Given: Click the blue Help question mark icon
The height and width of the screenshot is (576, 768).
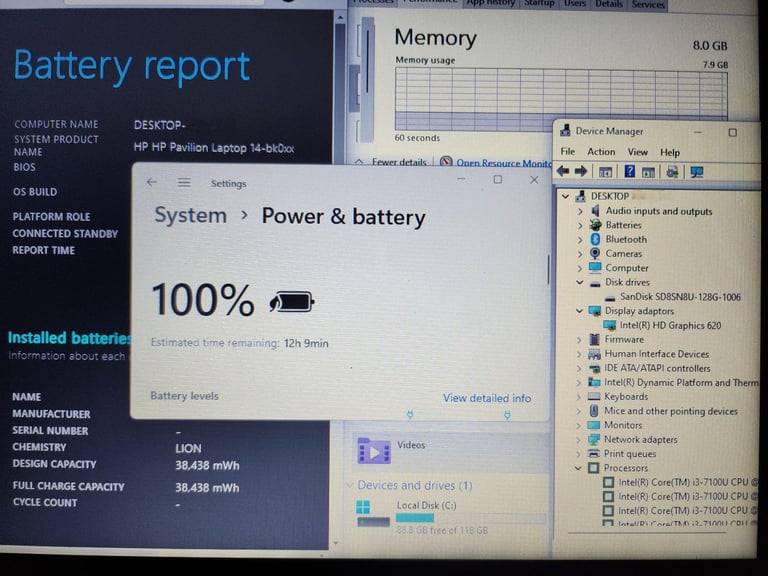Looking at the screenshot, I should (630, 171).
